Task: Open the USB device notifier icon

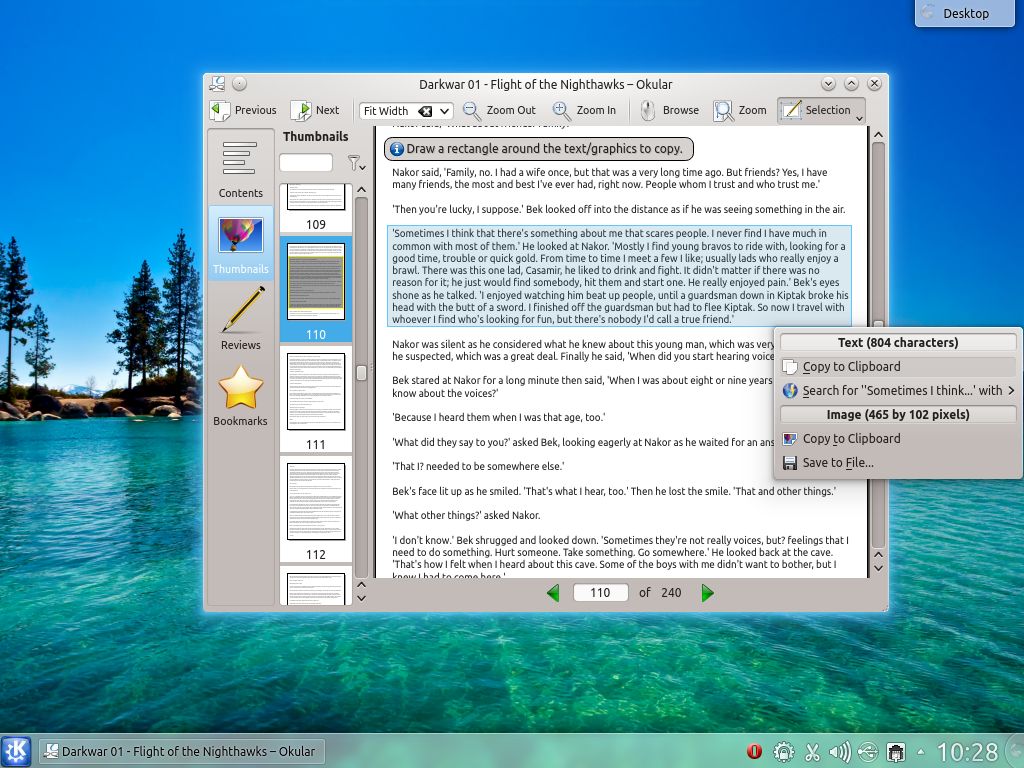Action: pyautogui.click(x=868, y=752)
